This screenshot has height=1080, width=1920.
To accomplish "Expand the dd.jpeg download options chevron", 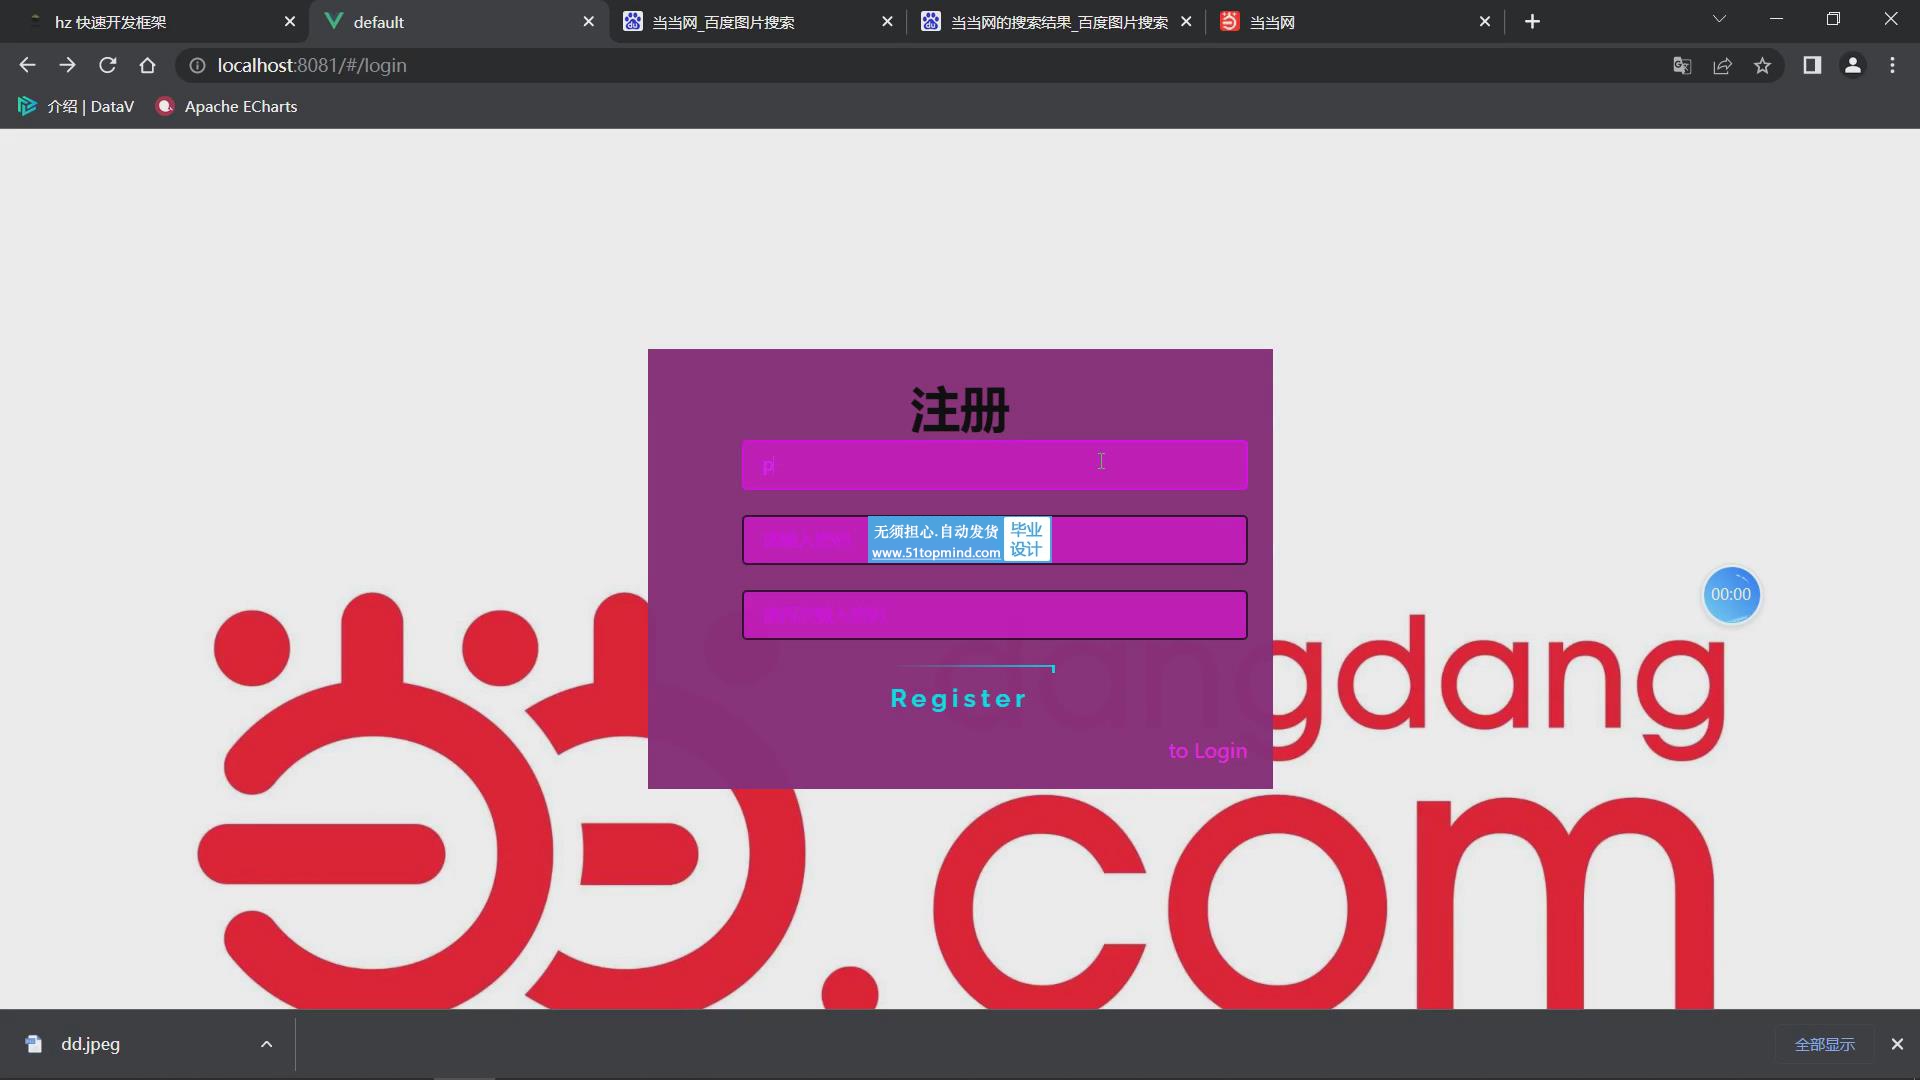I will (266, 1044).
